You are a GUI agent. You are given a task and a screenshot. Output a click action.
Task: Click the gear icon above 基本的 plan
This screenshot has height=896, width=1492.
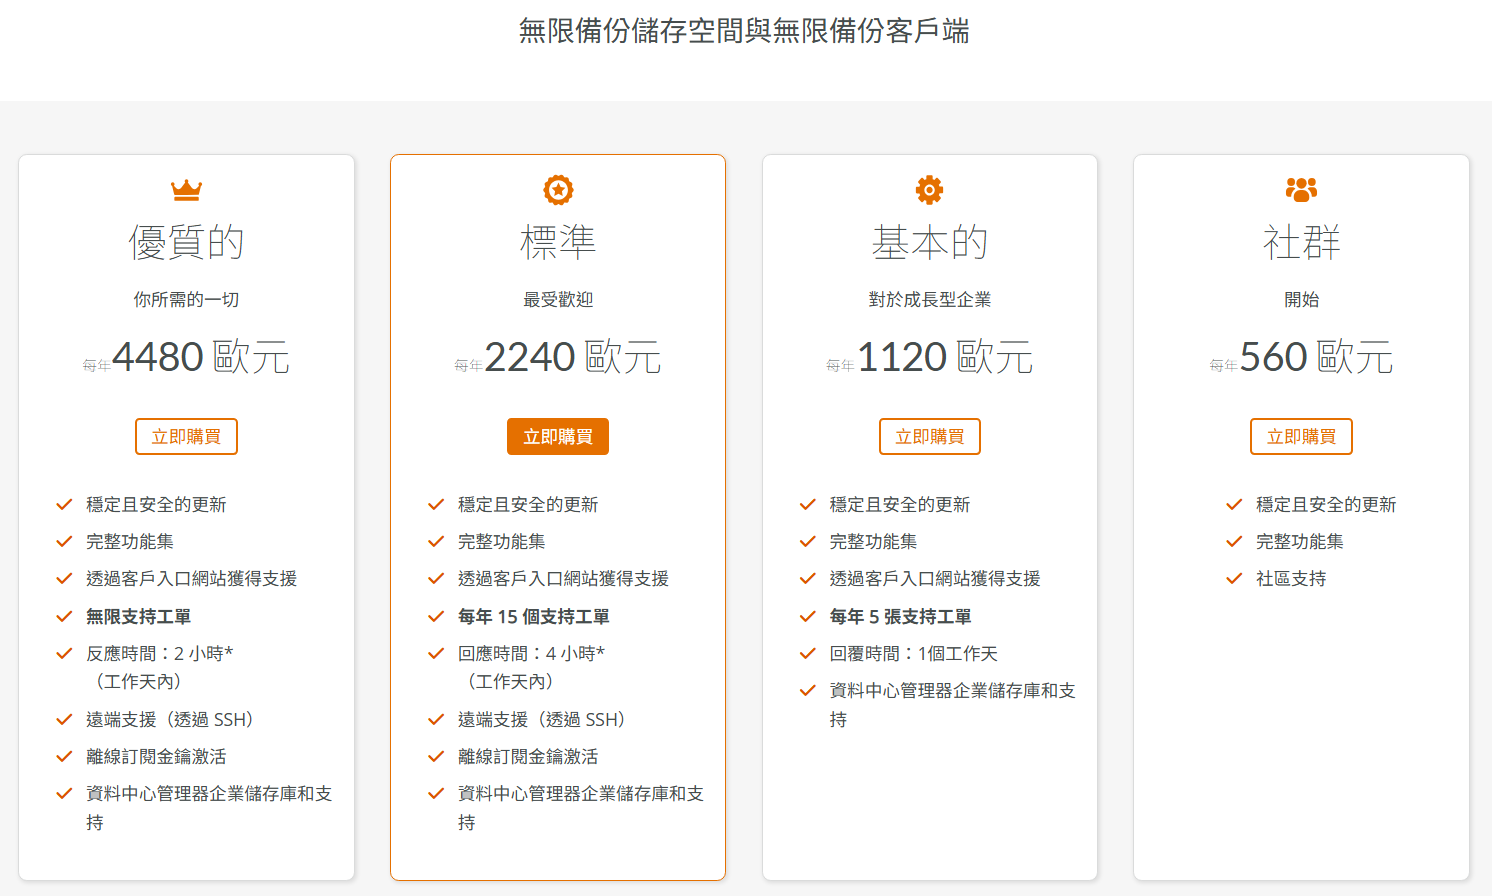929,189
